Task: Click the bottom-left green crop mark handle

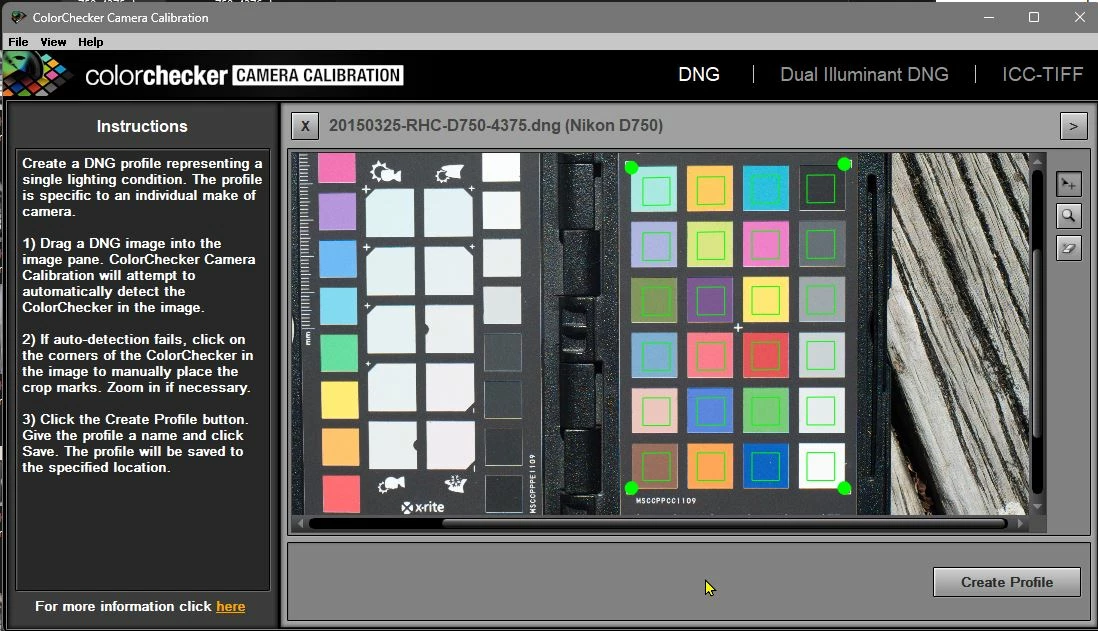Action: (x=631, y=488)
